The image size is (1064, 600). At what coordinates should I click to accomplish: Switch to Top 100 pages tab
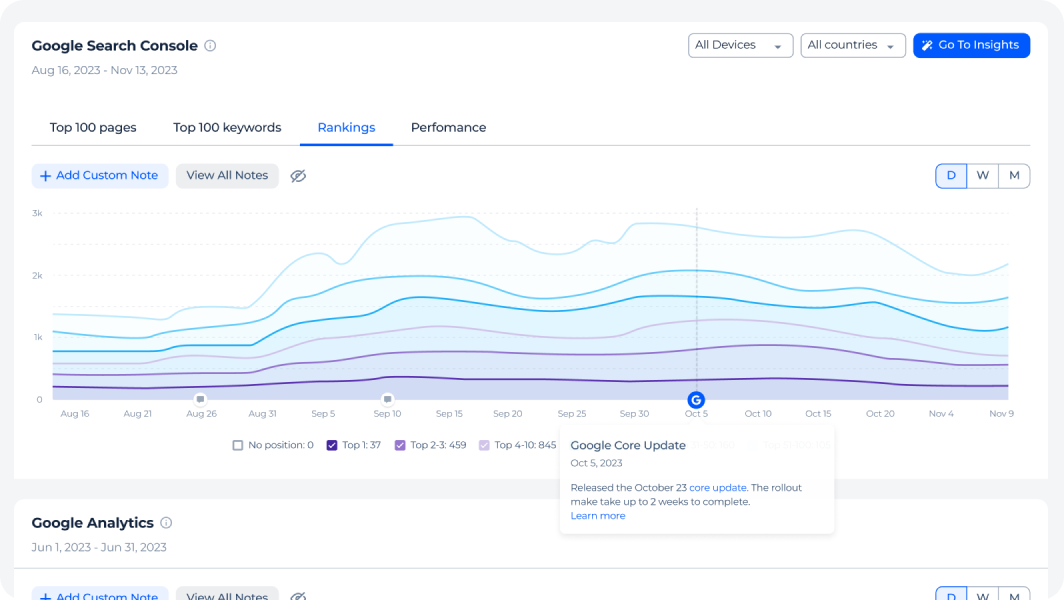pyautogui.click(x=93, y=128)
